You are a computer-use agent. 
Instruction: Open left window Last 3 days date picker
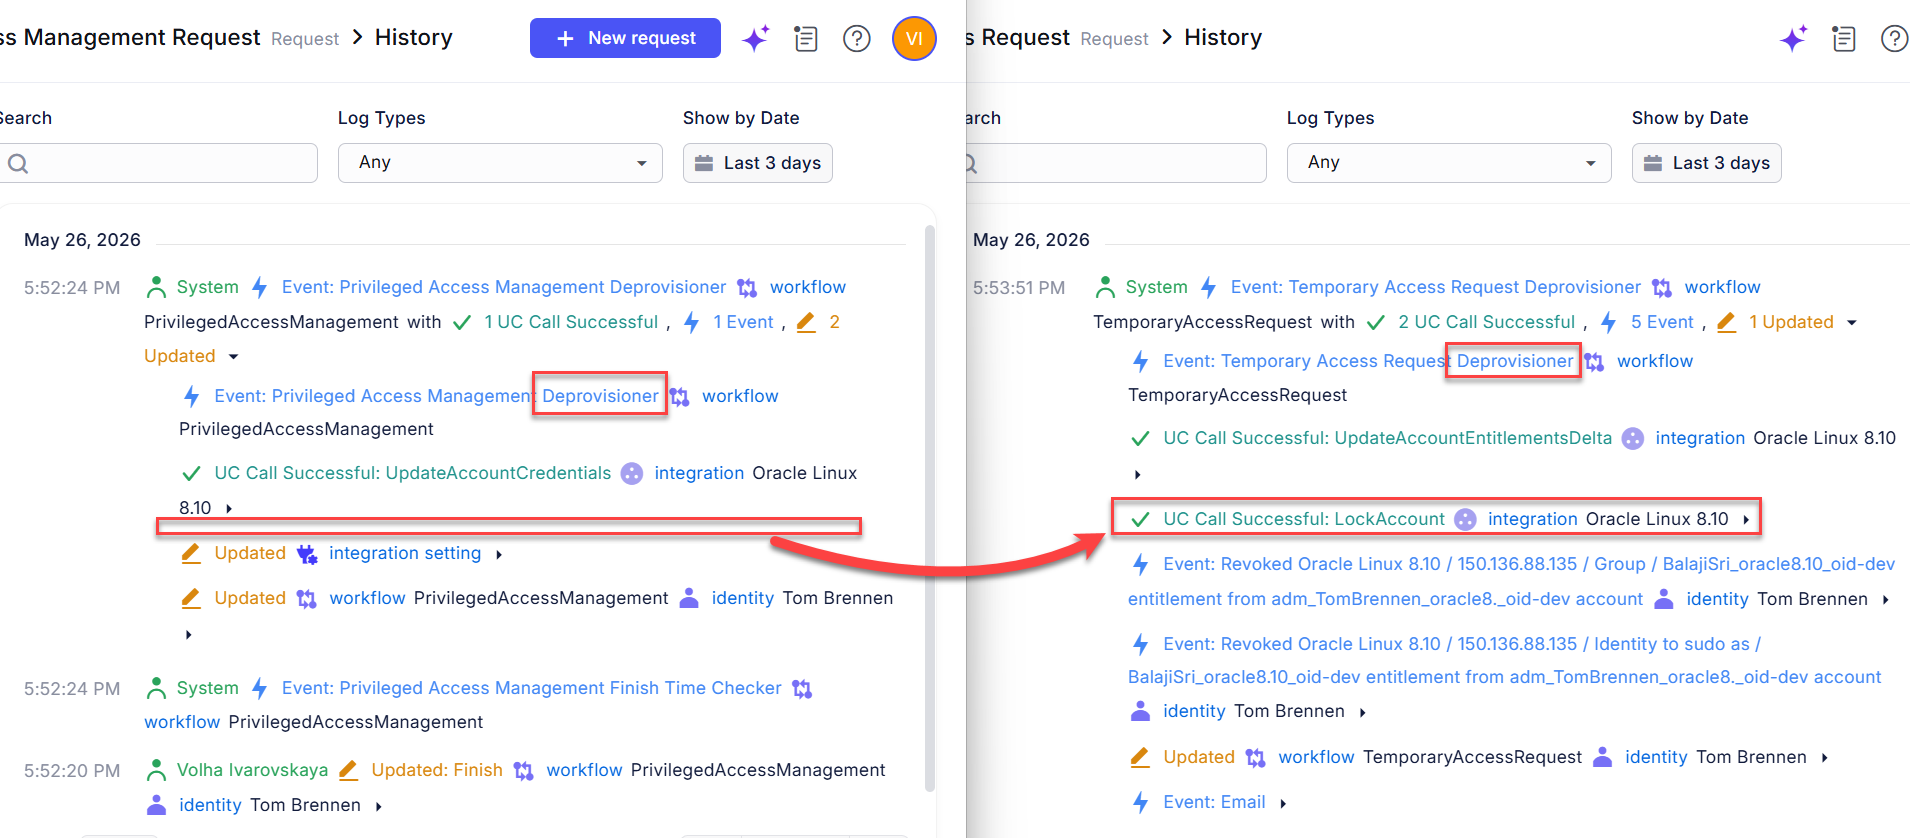[758, 163]
